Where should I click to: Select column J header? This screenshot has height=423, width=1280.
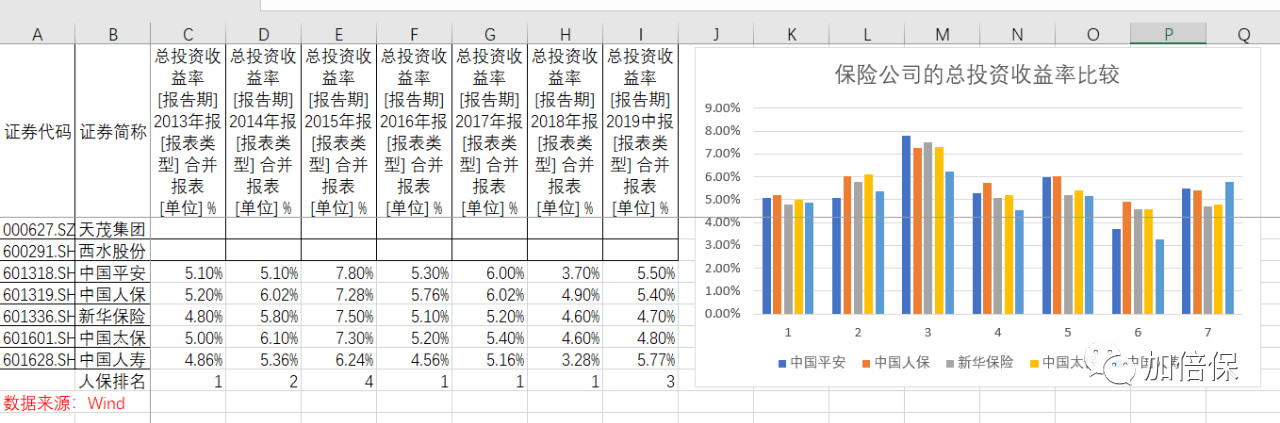[x=716, y=34]
